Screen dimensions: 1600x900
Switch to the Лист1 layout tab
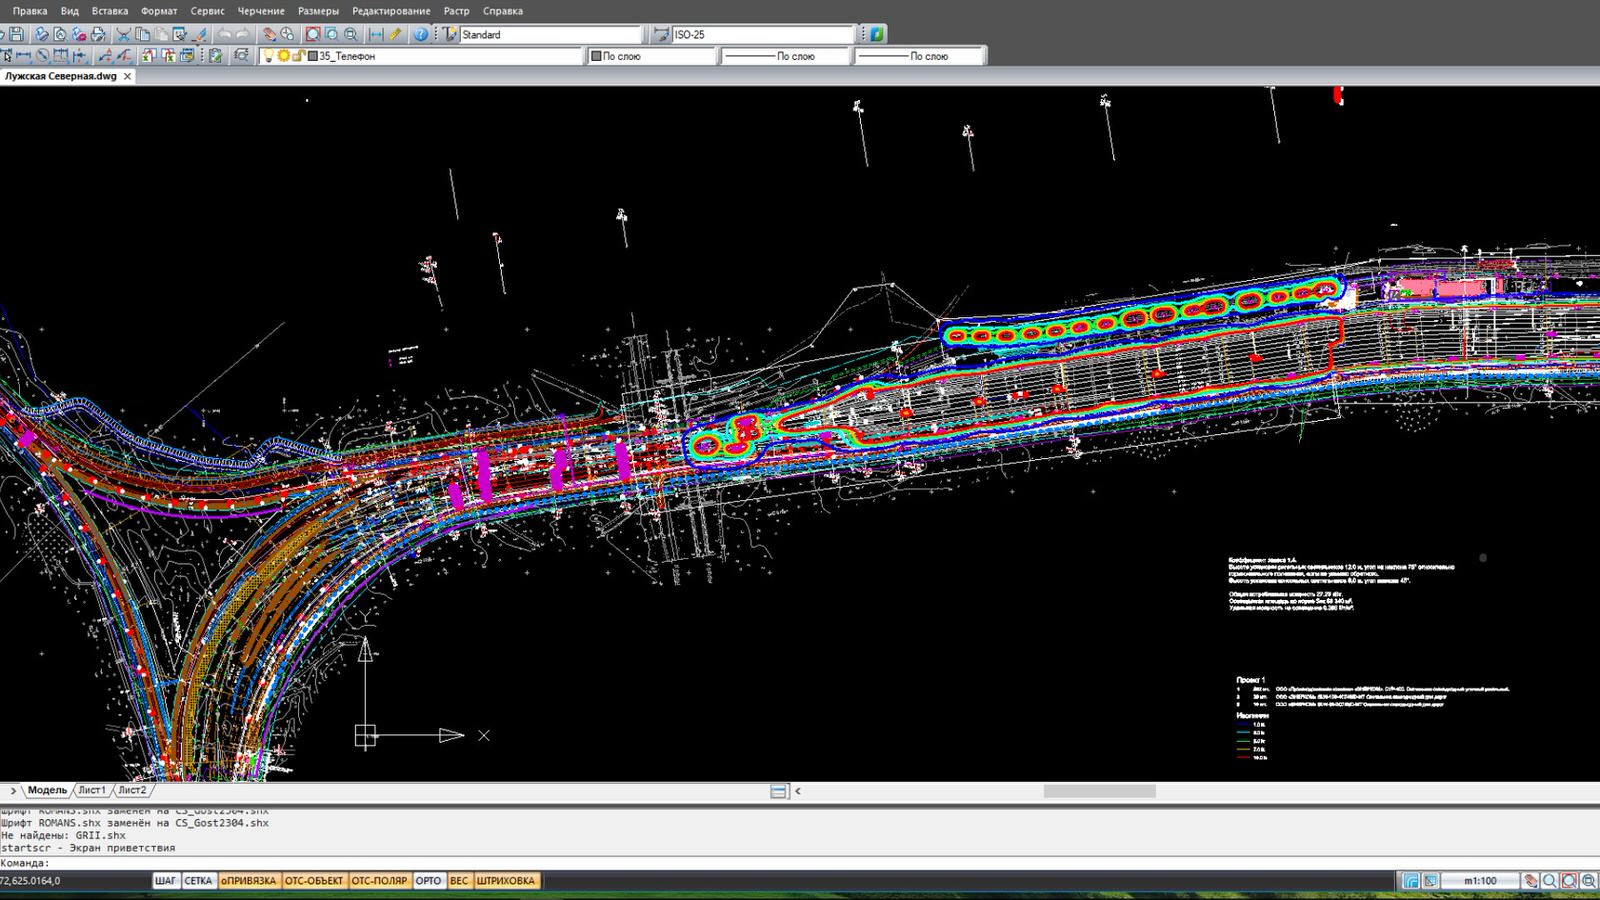[92, 790]
